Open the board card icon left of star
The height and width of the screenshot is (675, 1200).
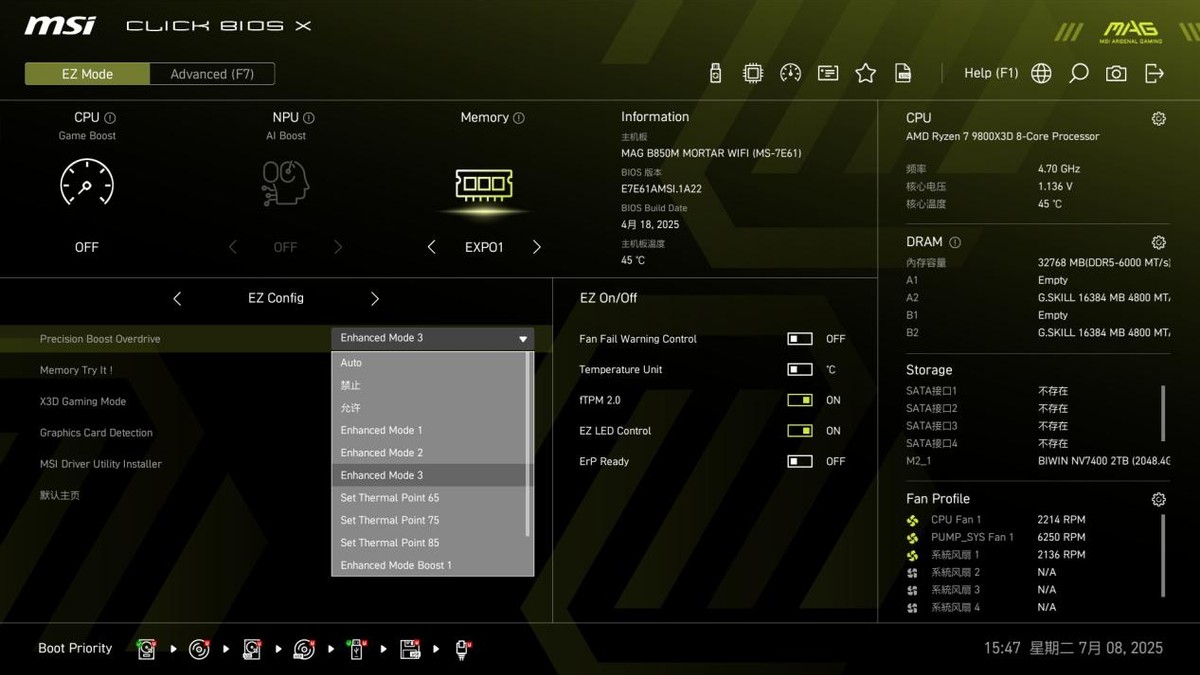pos(828,73)
